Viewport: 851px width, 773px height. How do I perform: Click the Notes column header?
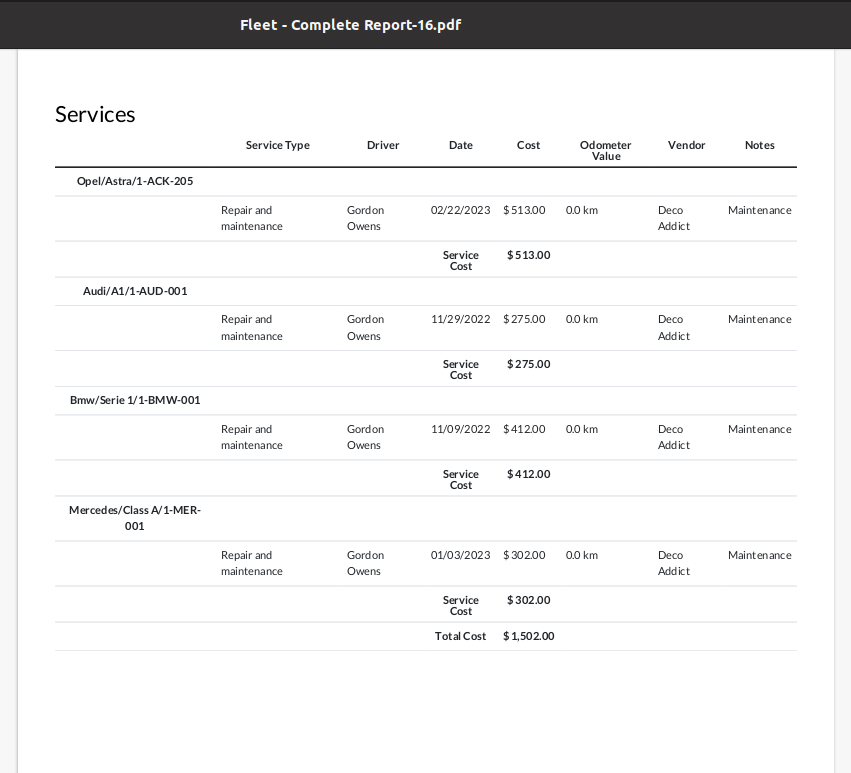(x=760, y=145)
